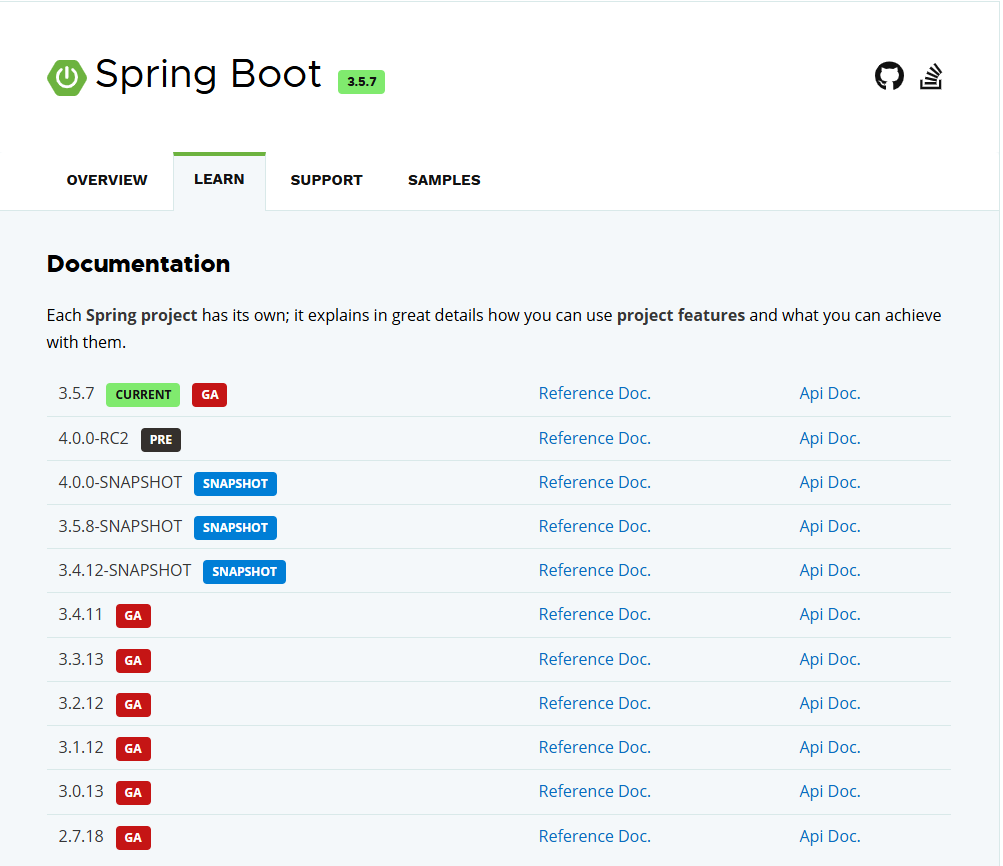The height and width of the screenshot is (866, 1003).
Task: View Api Doc. for 3.1.12
Action: [830, 748]
